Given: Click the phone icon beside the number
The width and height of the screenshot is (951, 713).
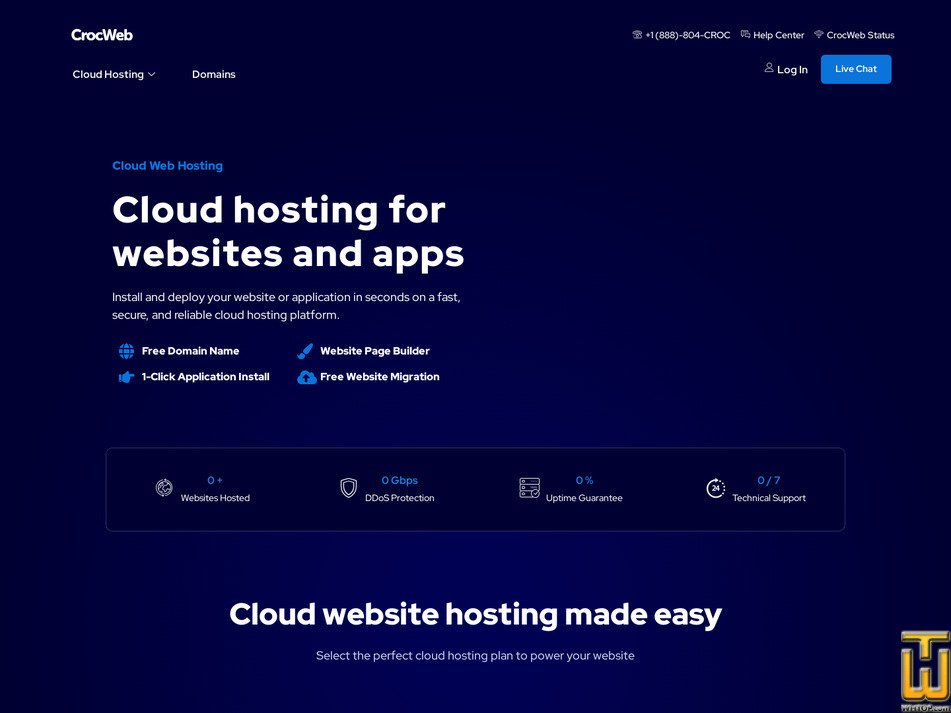Looking at the screenshot, I should (x=637, y=34).
